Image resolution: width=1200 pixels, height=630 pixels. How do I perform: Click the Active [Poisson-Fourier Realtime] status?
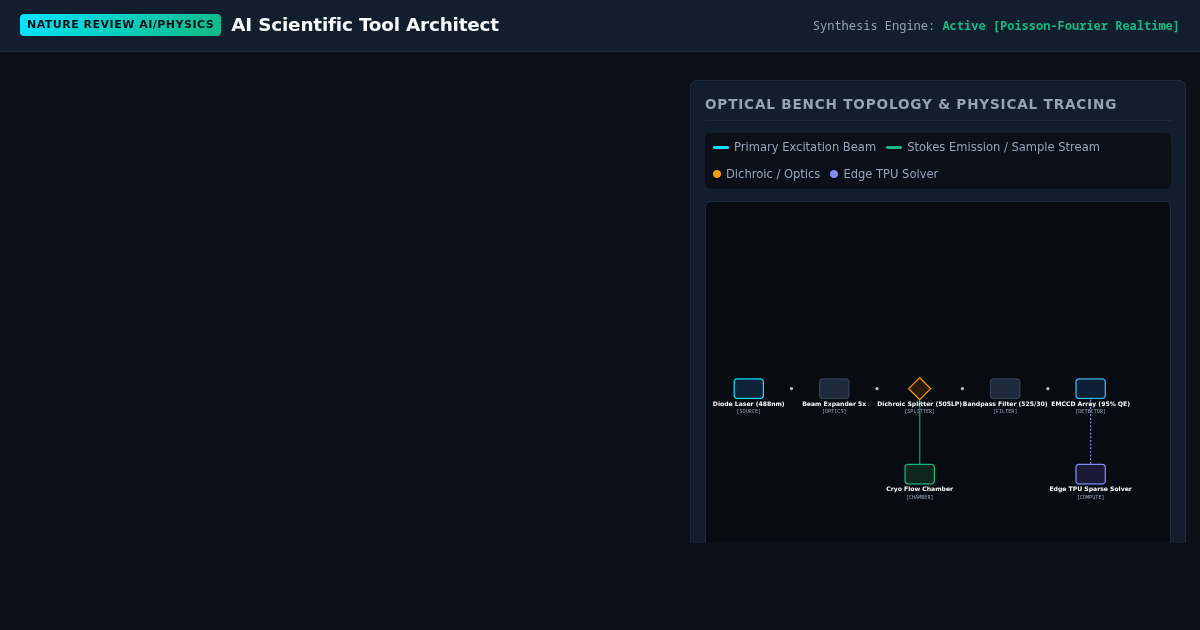click(x=1061, y=26)
